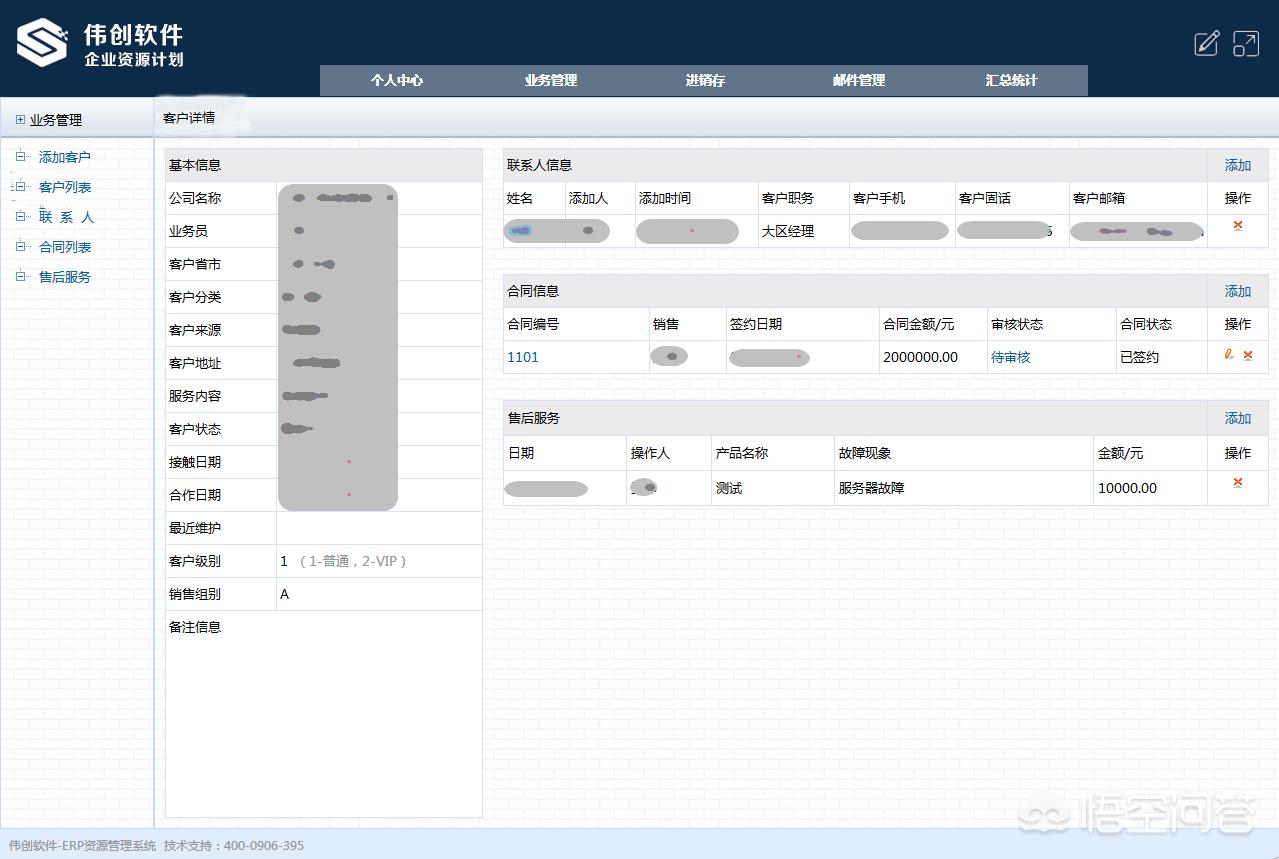Image resolution: width=1279 pixels, height=859 pixels.
Task: Click the 测试 product name cell
Action: 729,488
